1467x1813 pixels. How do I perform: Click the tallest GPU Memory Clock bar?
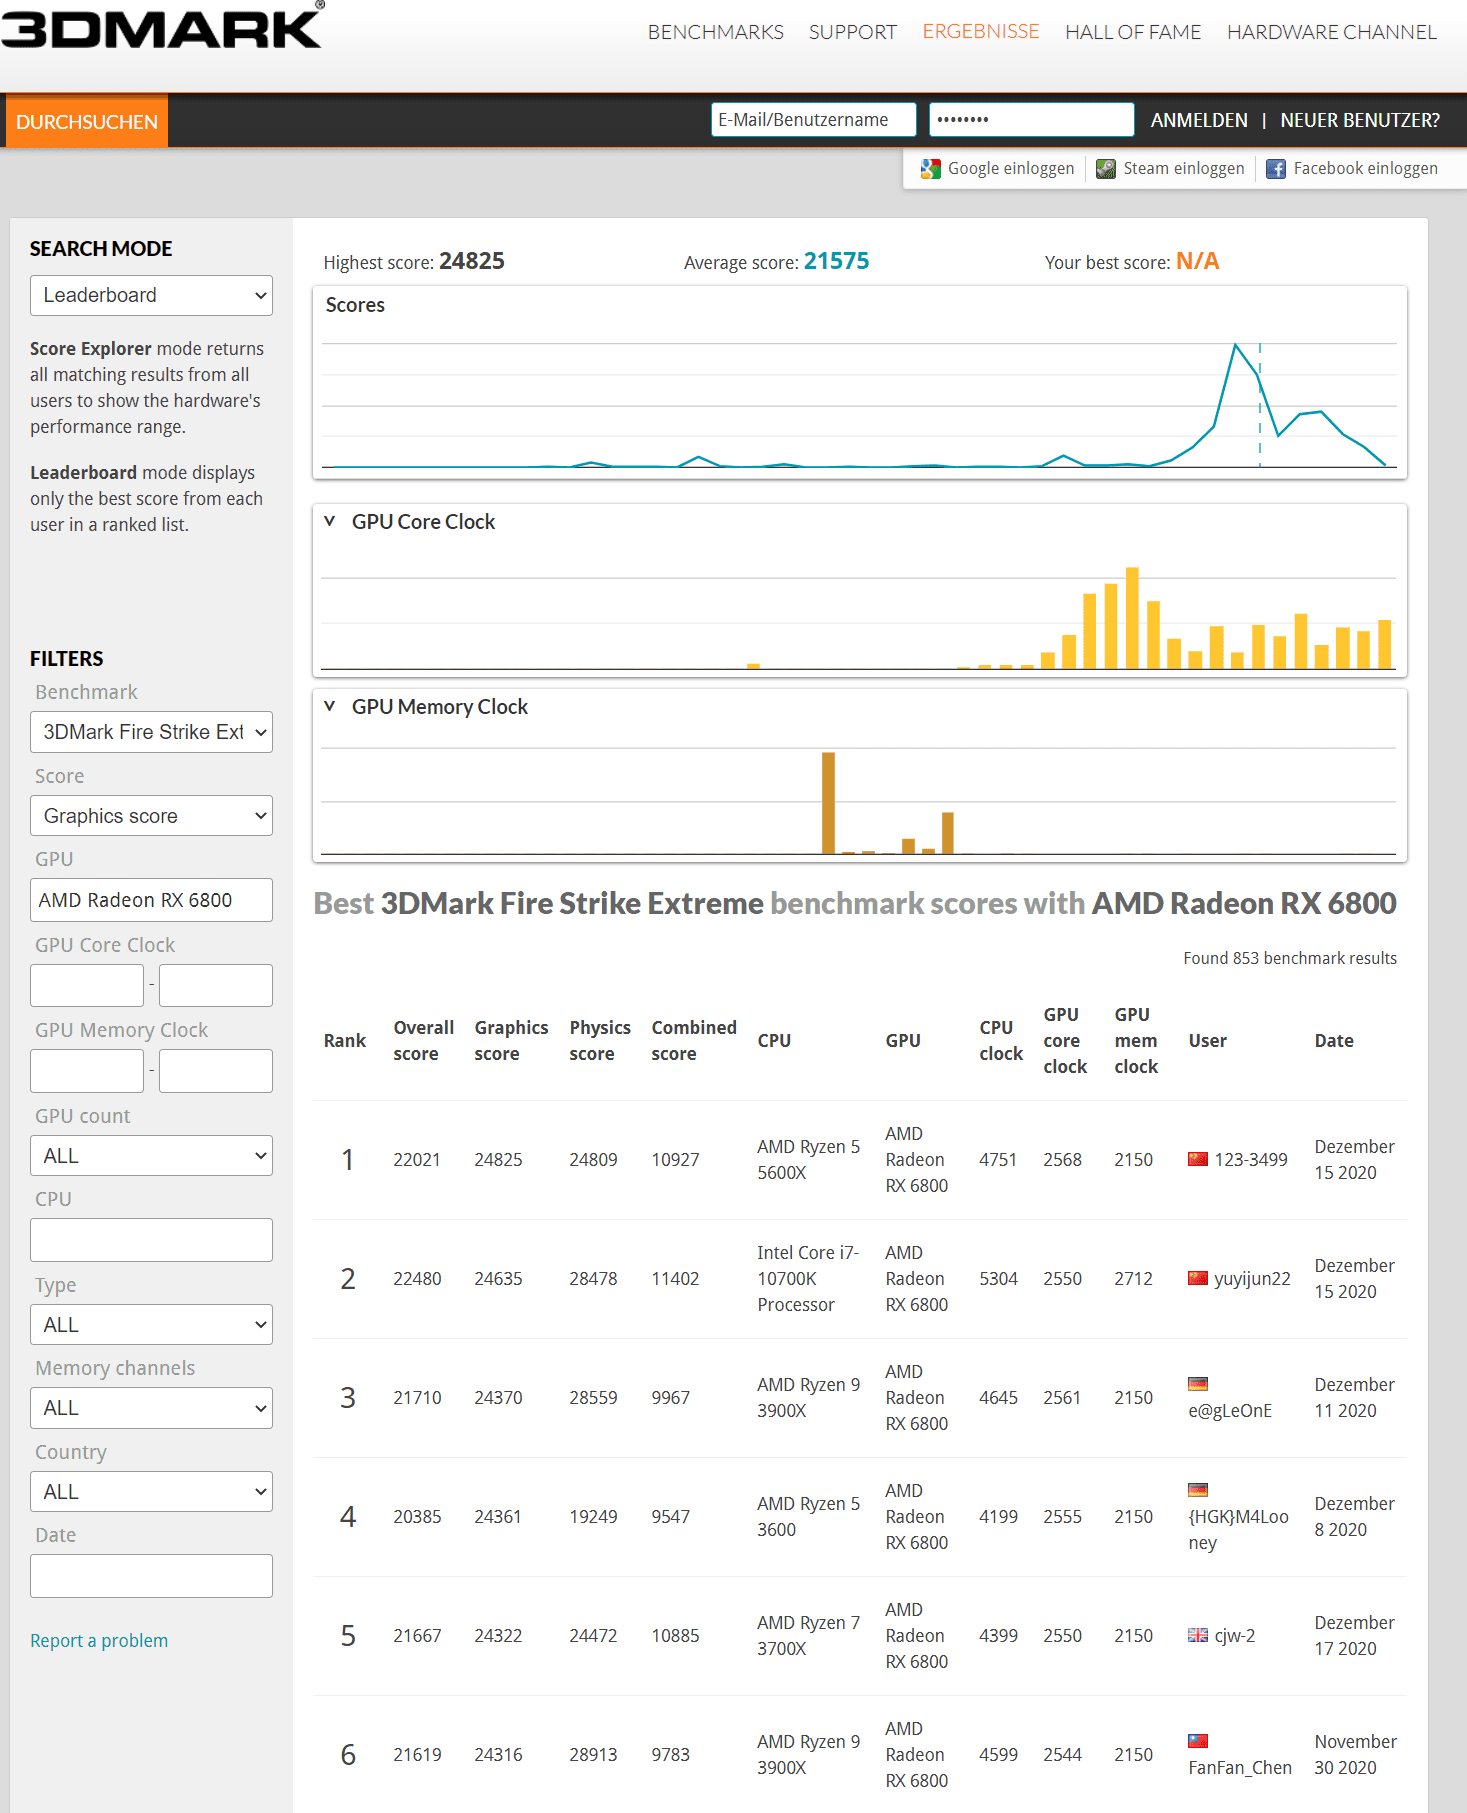pyautogui.click(x=828, y=803)
